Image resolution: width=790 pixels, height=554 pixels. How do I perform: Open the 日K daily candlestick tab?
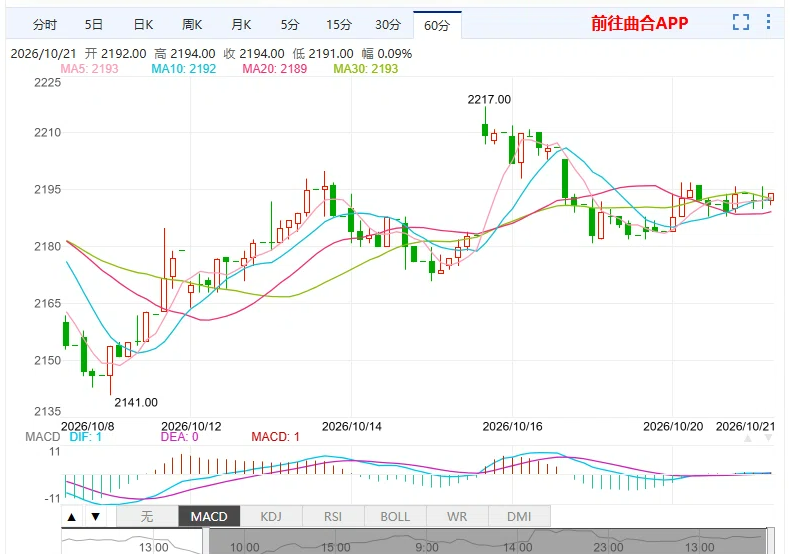[143, 25]
